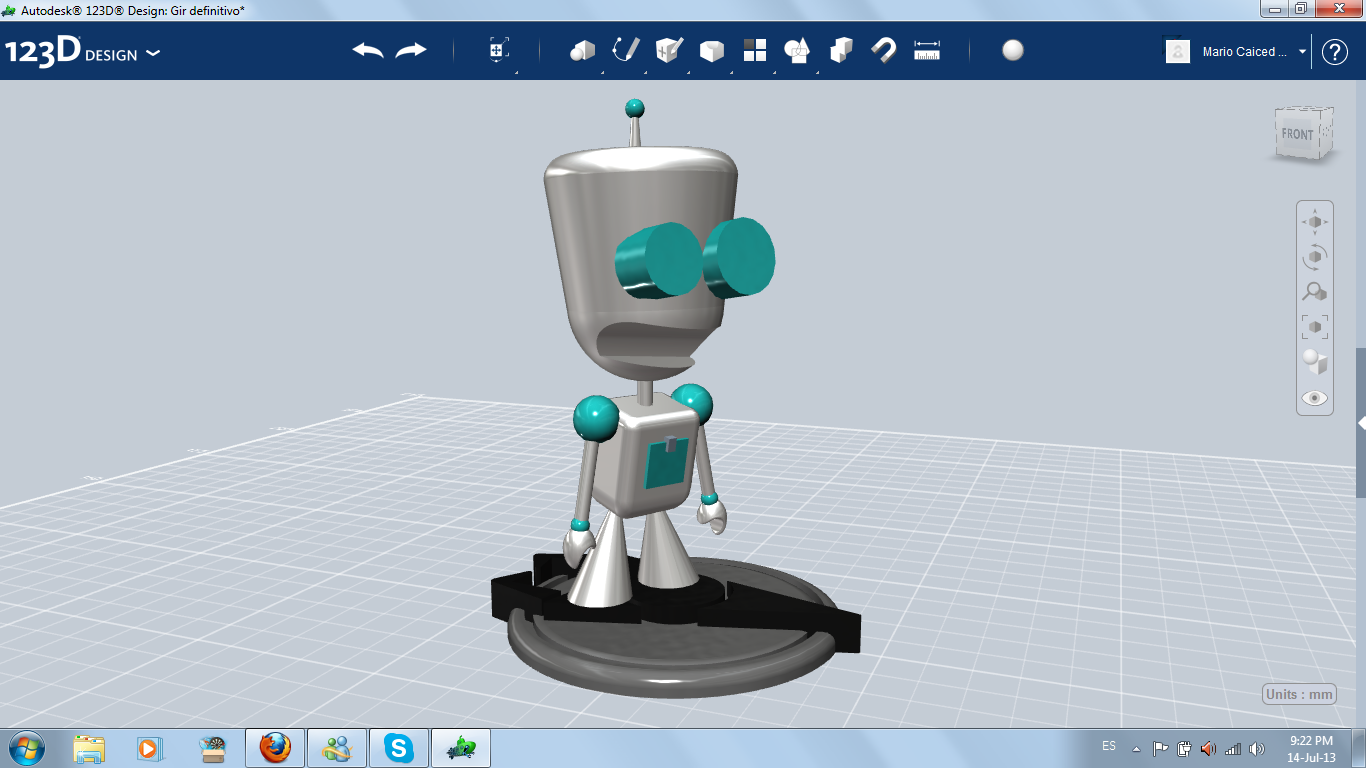Image resolution: width=1366 pixels, height=768 pixels.
Task: Expand the Transform tool's corner arrow
Action: point(516,72)
